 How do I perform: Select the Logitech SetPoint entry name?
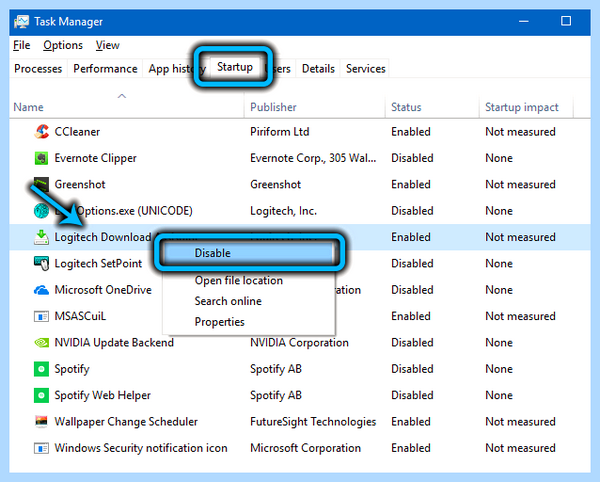(98, 264)
